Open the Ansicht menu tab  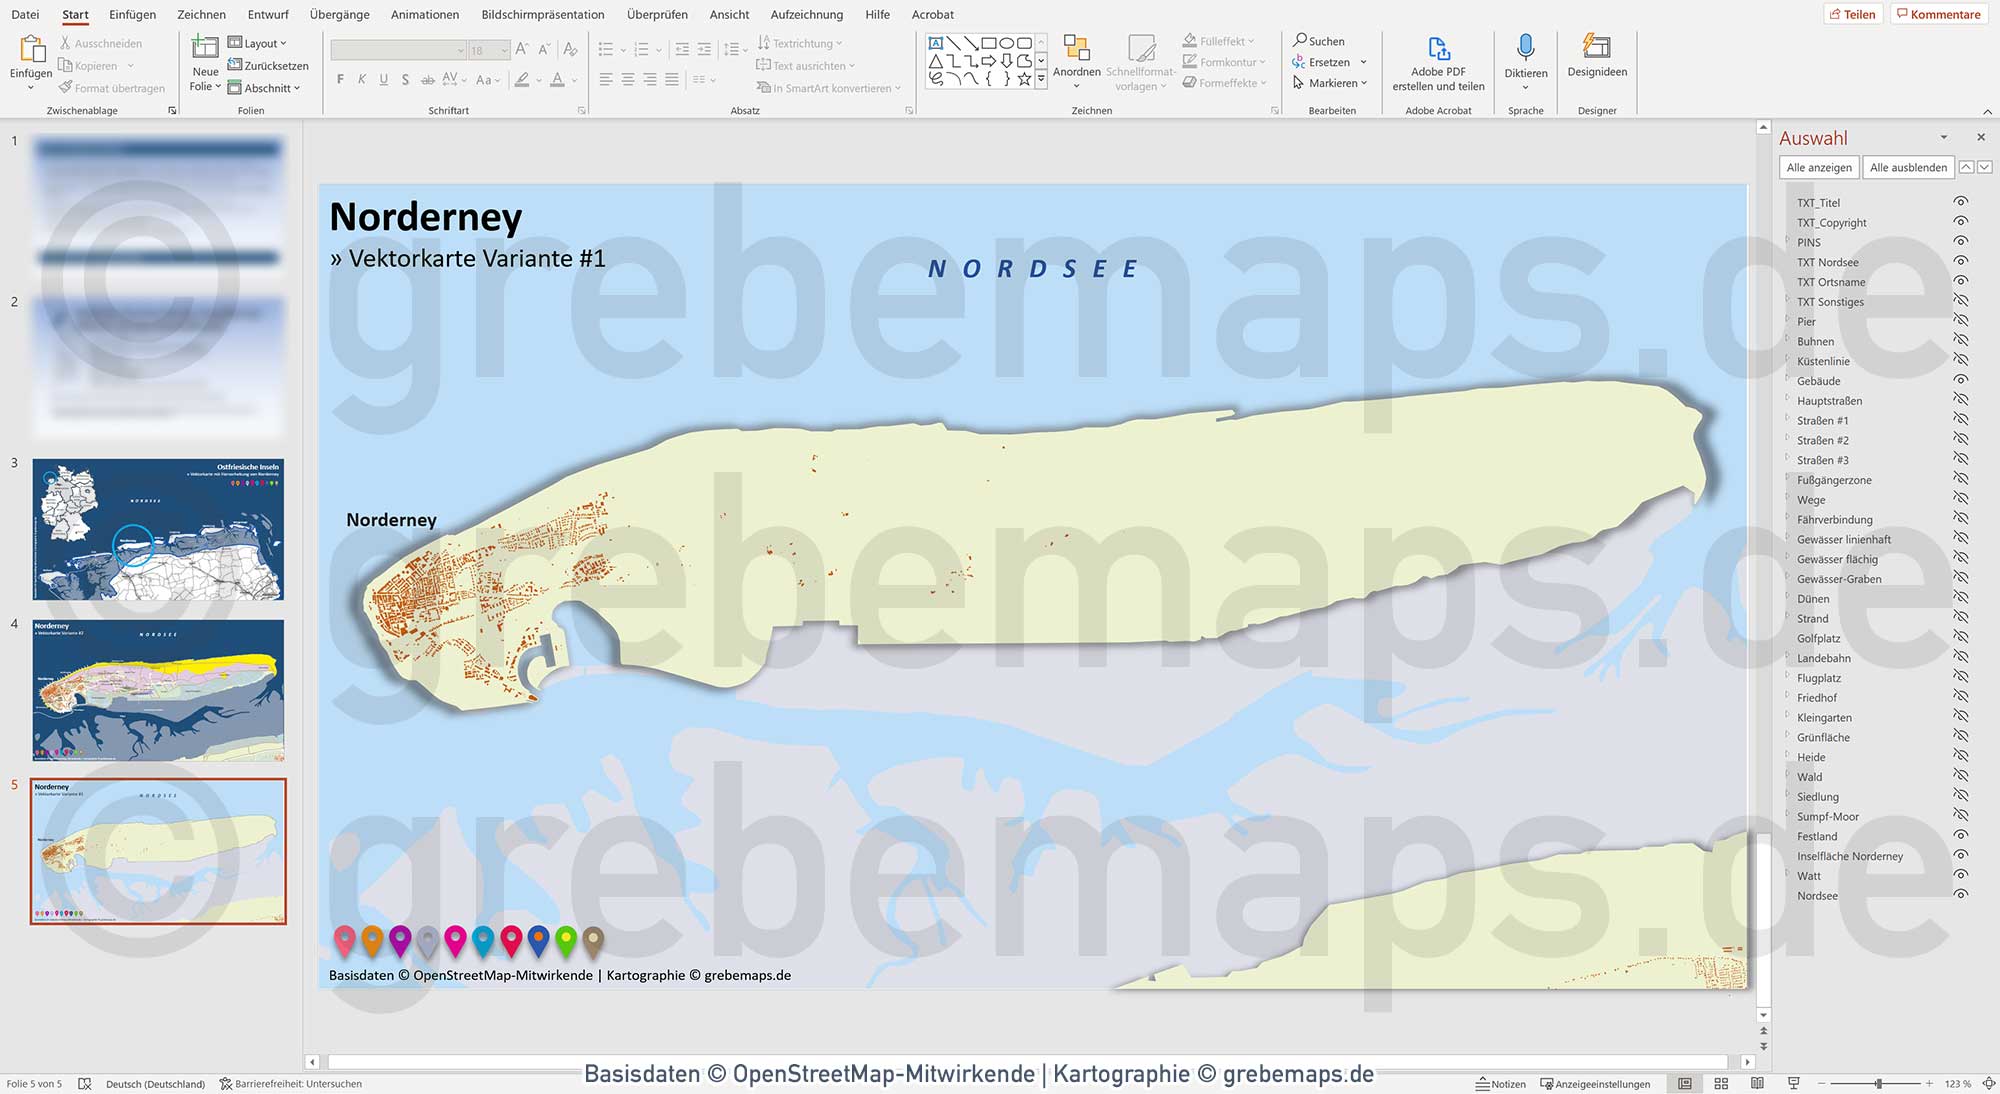[728, 14]
